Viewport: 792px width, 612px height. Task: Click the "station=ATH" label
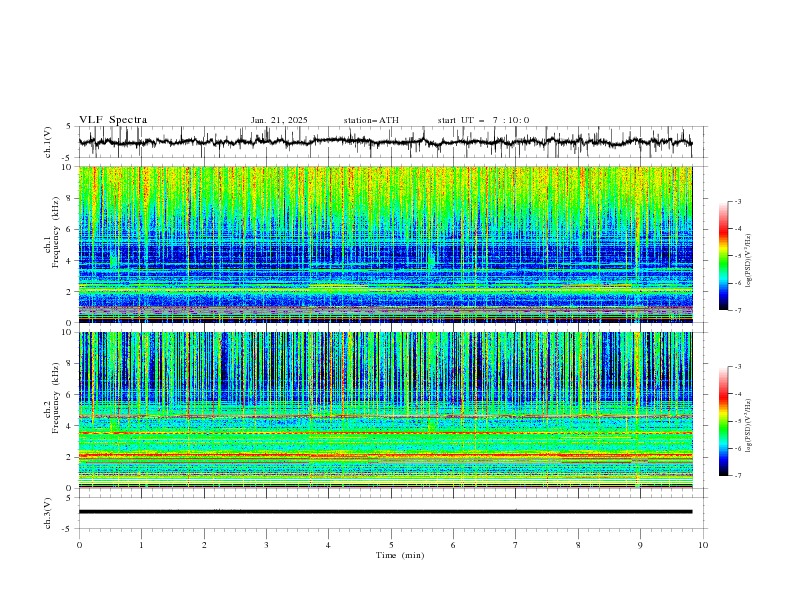coord(371,120)
